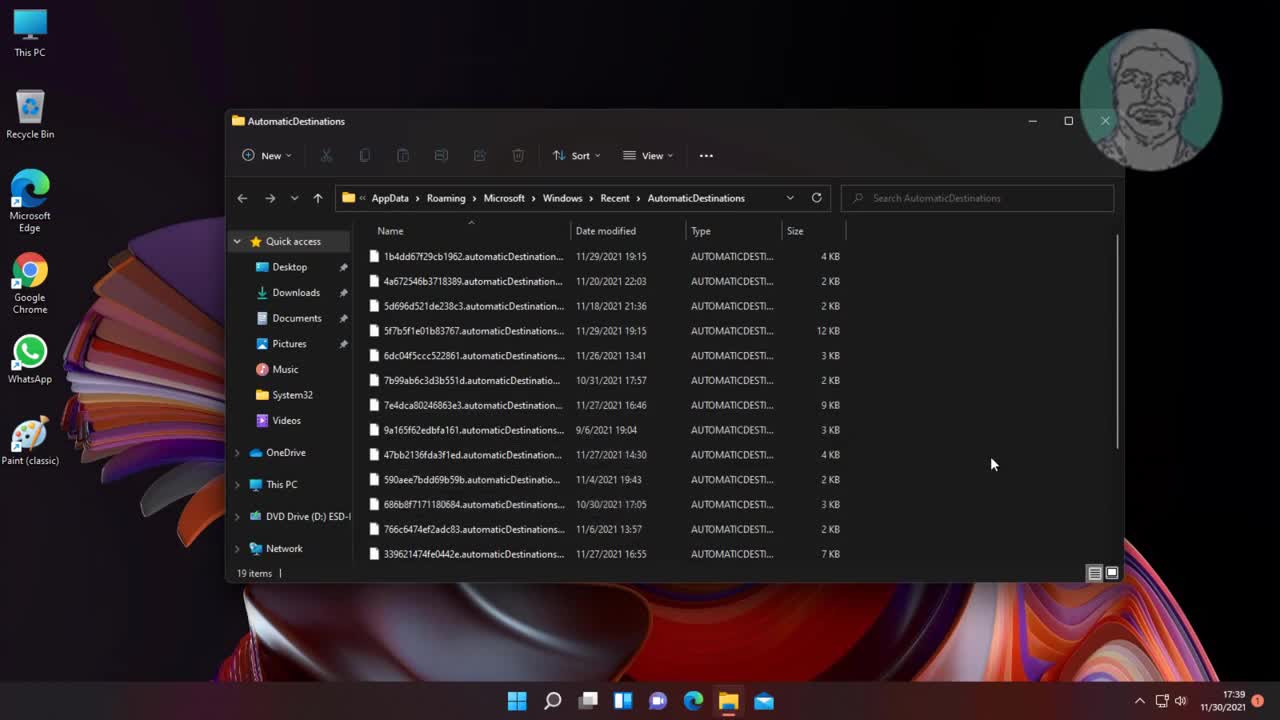Click the Cut scissors icon in toolbar

(x=326, y=156)
